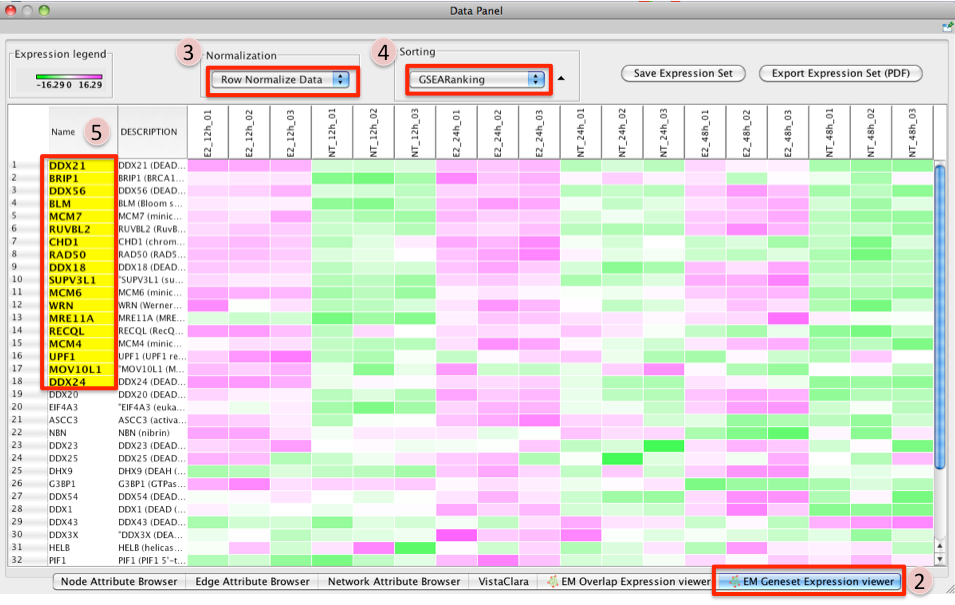Viewport: 955px width, 605px height.
Task: Click the scroll down arrow of the table
Action: [x=940, y=560]
